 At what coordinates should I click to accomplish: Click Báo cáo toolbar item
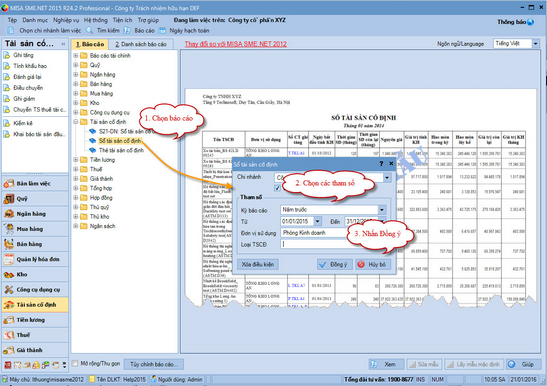[139, 31]
